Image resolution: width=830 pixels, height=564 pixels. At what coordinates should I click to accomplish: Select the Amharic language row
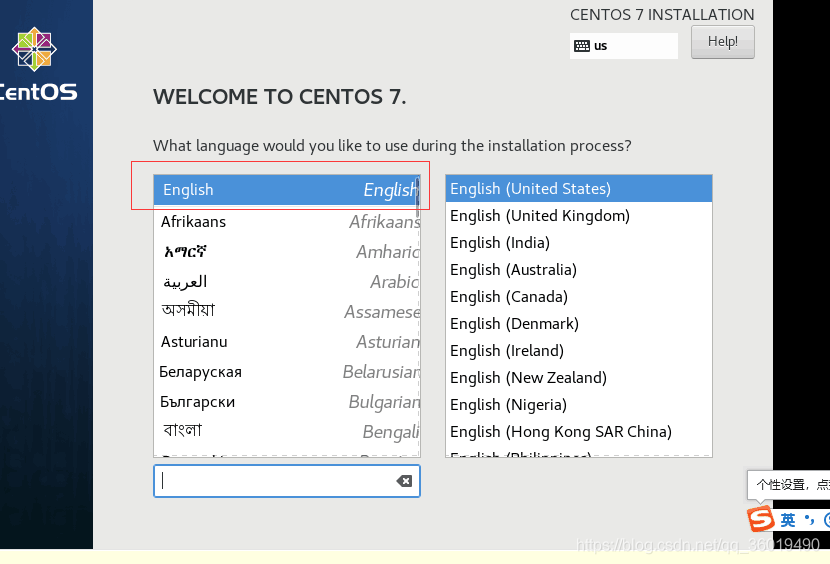286,252
